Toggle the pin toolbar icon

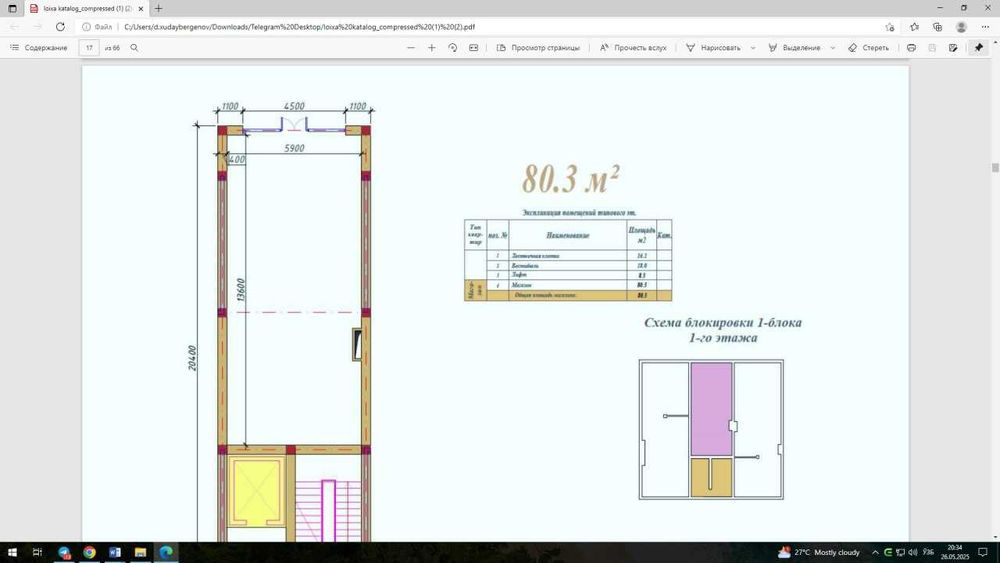pyautogui.click(x=978, y=48)
